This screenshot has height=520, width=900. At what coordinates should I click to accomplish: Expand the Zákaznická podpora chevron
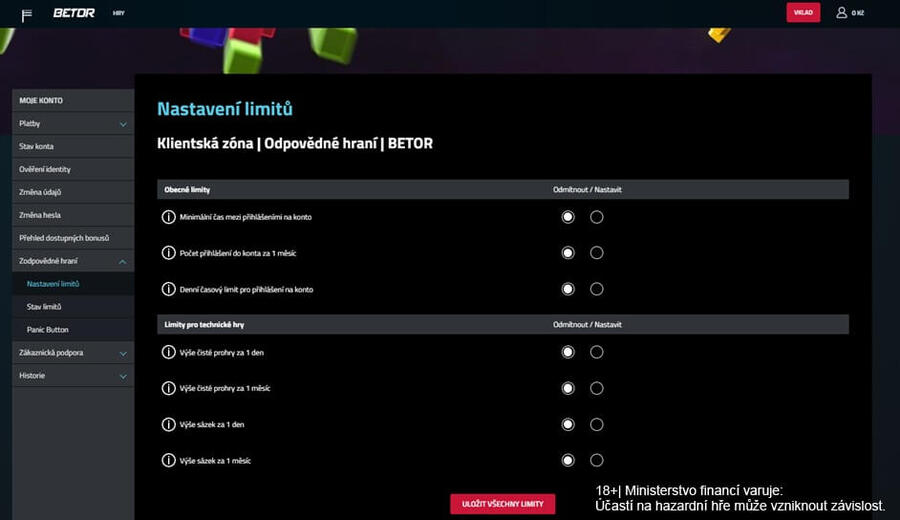123,354
